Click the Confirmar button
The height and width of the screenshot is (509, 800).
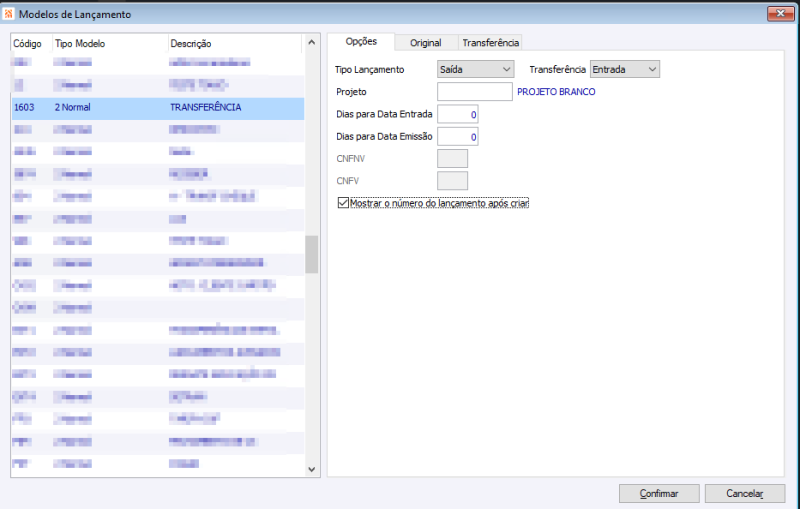(659, 493)
